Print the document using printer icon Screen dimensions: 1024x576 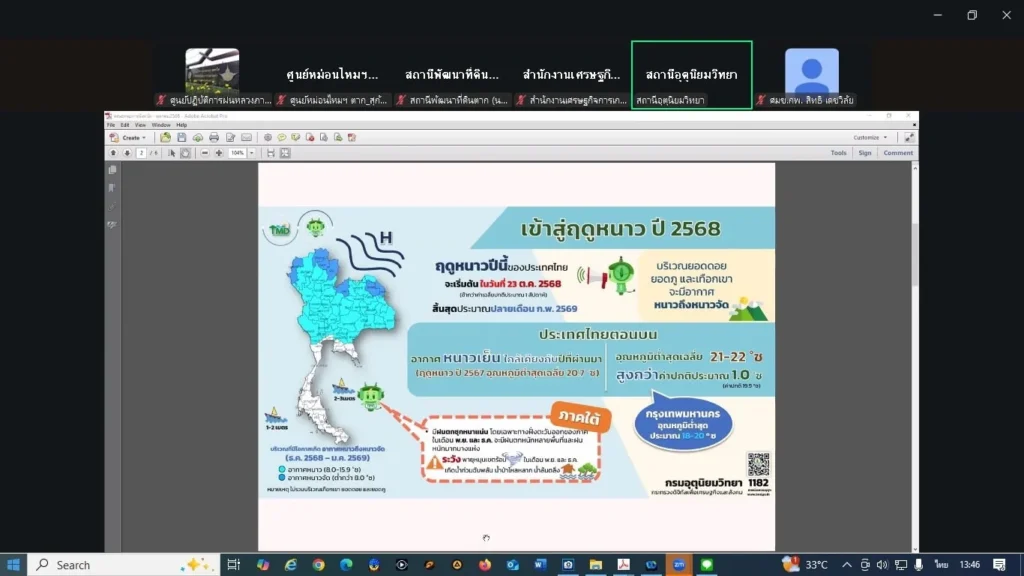coord(214,137)
